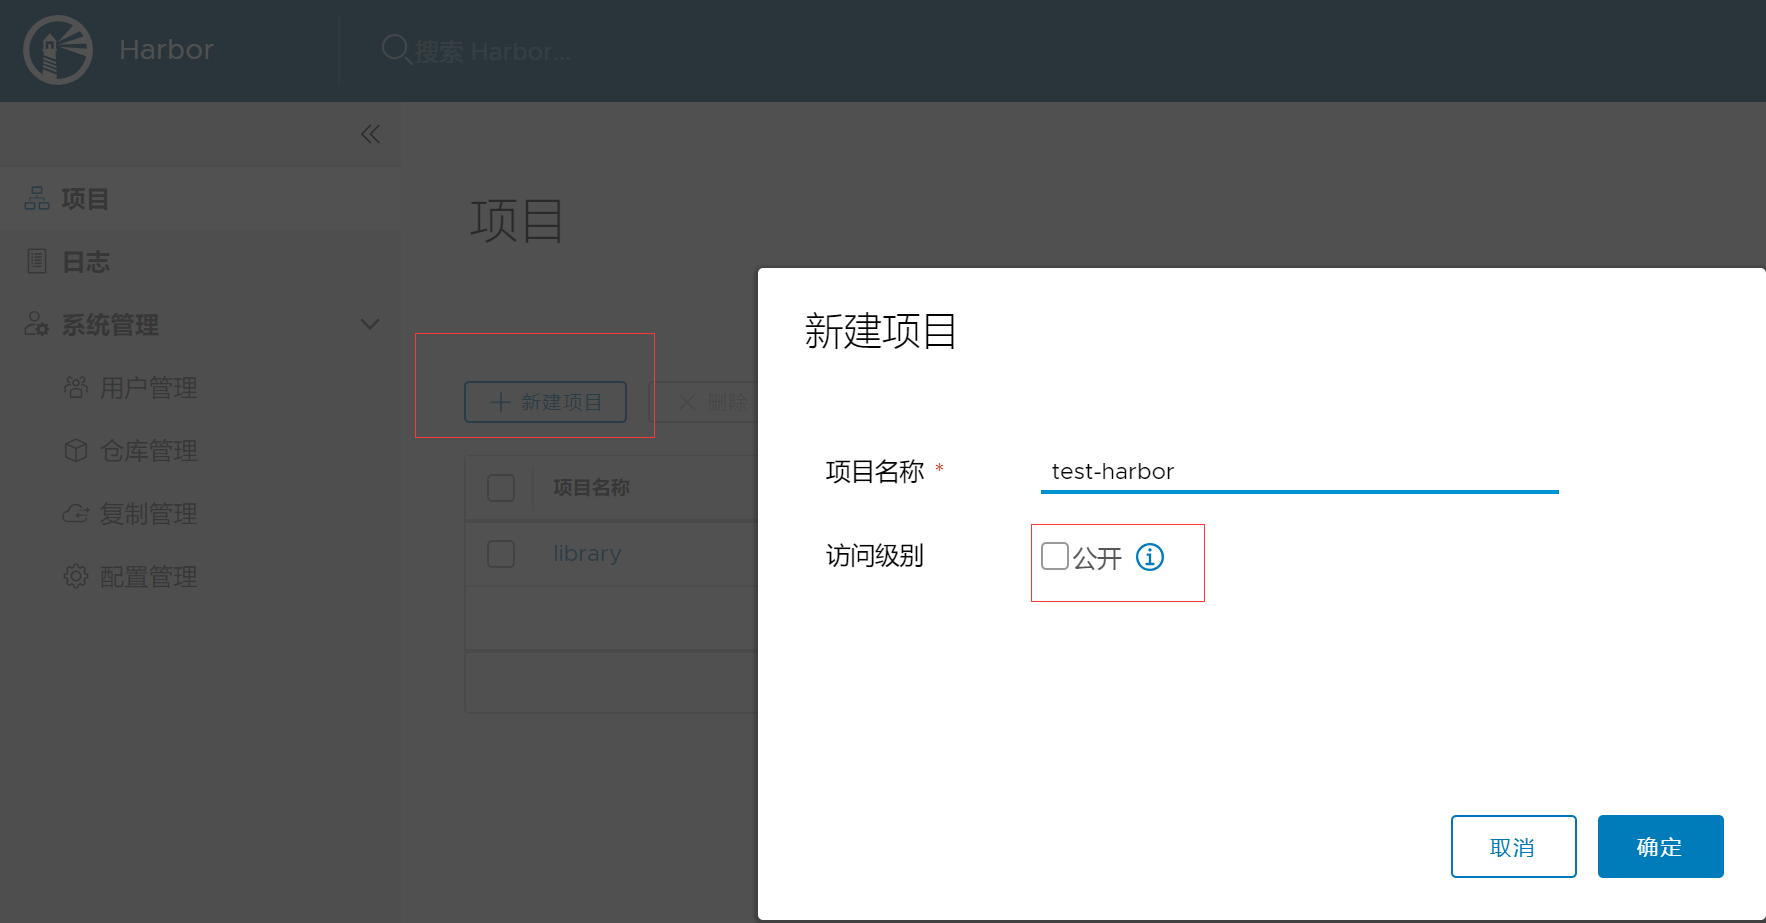Click the 项目 projects icon in sidebar
Viewport: 1766px width, 923px height.
tap(37, 198)
